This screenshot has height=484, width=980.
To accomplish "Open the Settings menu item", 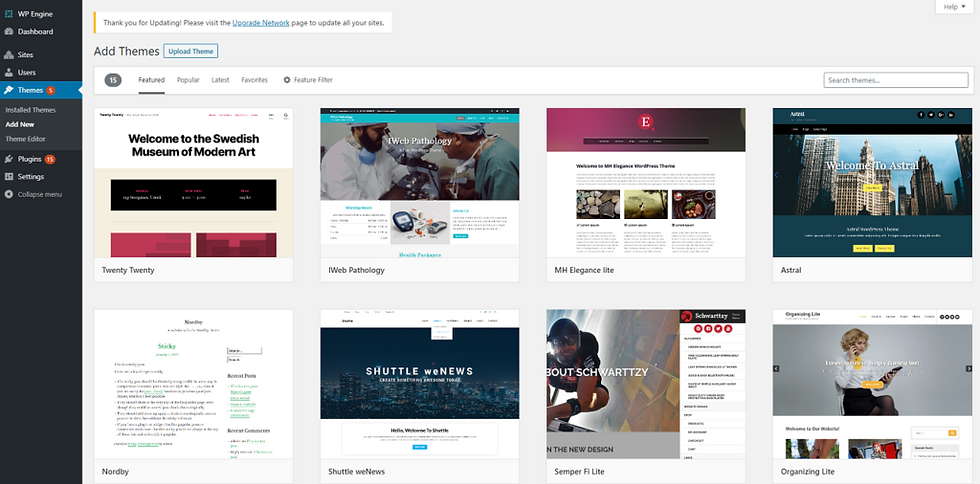I will point(41,176).
